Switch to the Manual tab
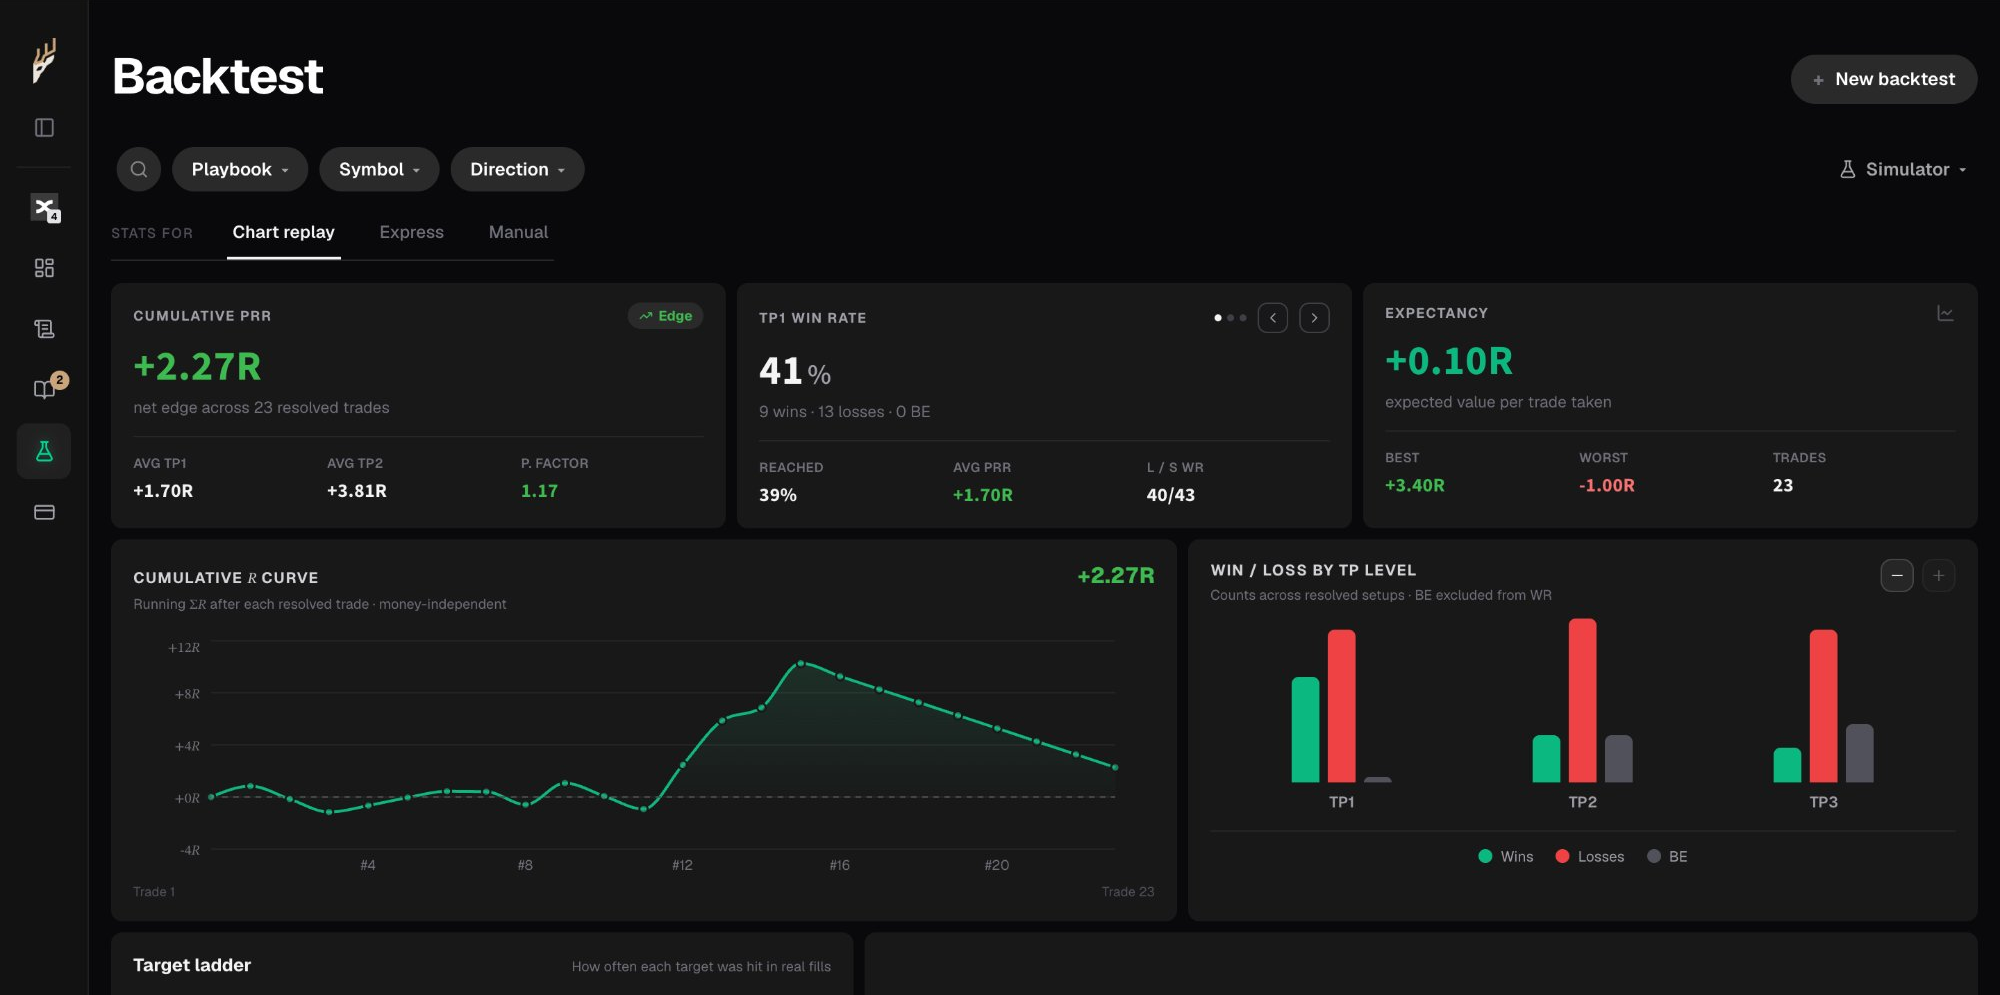Viewport: 2000px width, 995px height. click(x=518, y=232)
